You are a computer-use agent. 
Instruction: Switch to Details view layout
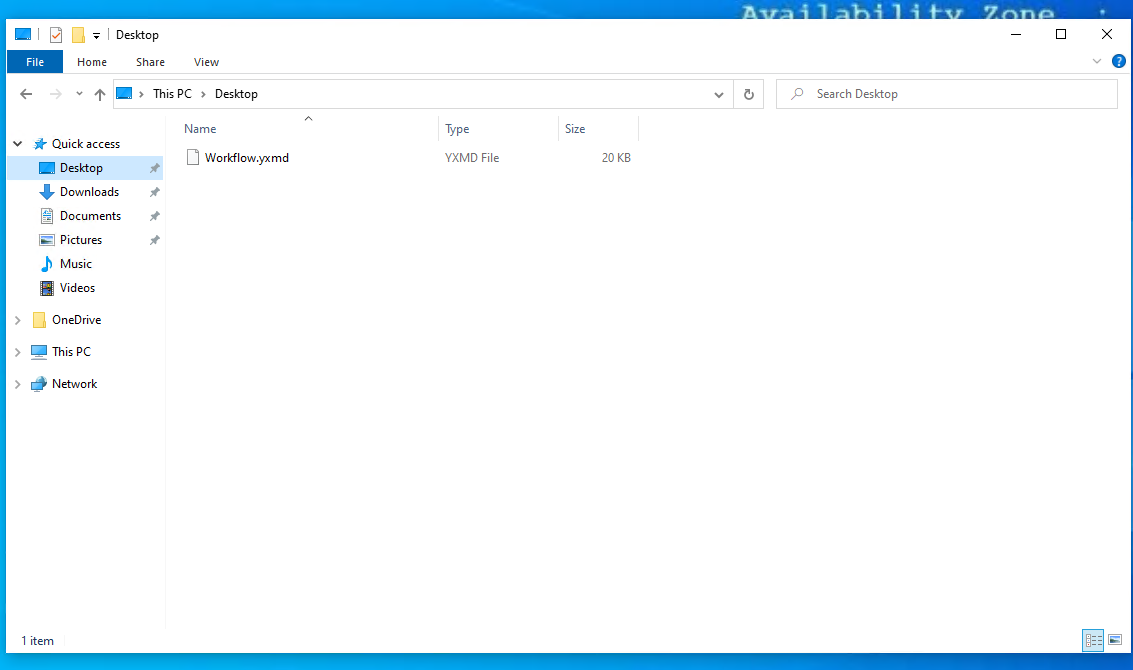1093,641
